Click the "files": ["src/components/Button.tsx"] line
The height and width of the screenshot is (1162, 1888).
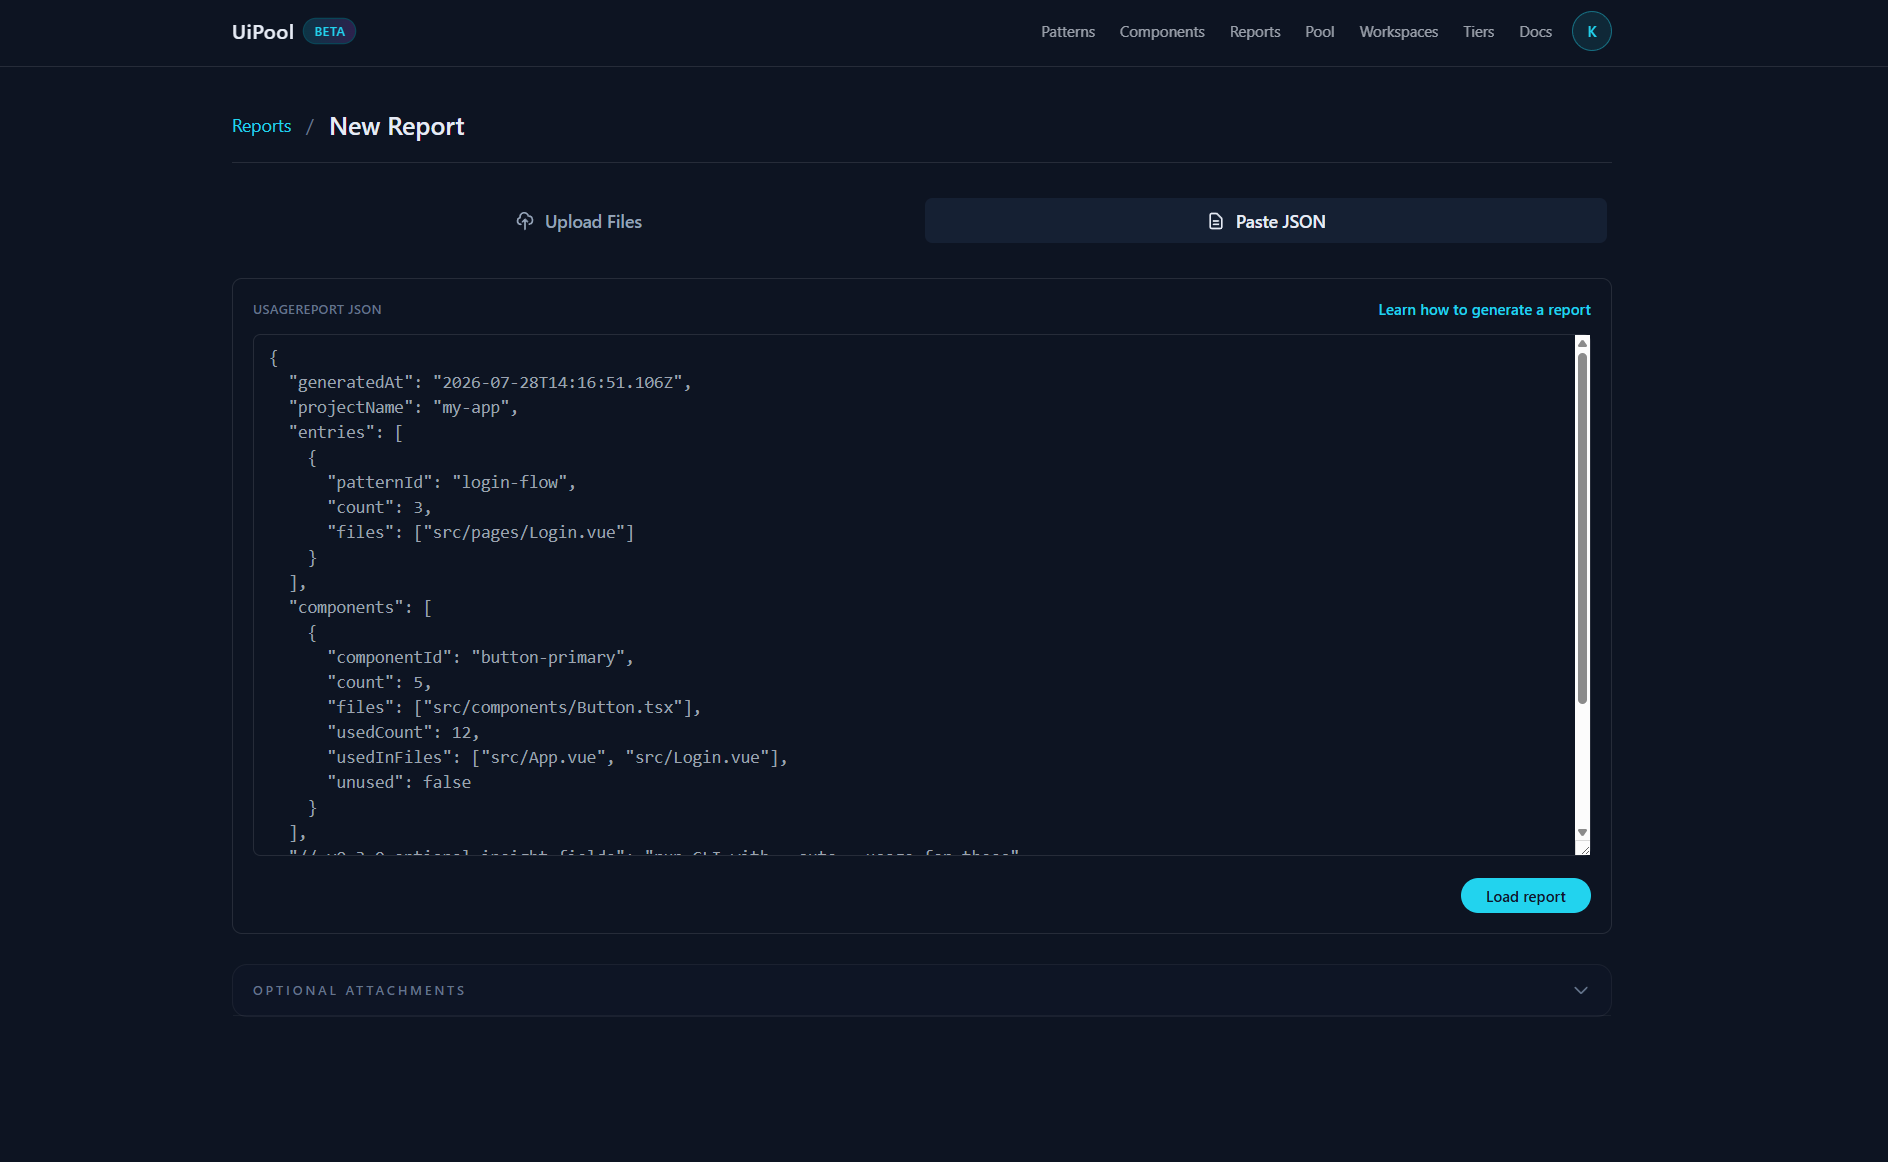point(515,707)
